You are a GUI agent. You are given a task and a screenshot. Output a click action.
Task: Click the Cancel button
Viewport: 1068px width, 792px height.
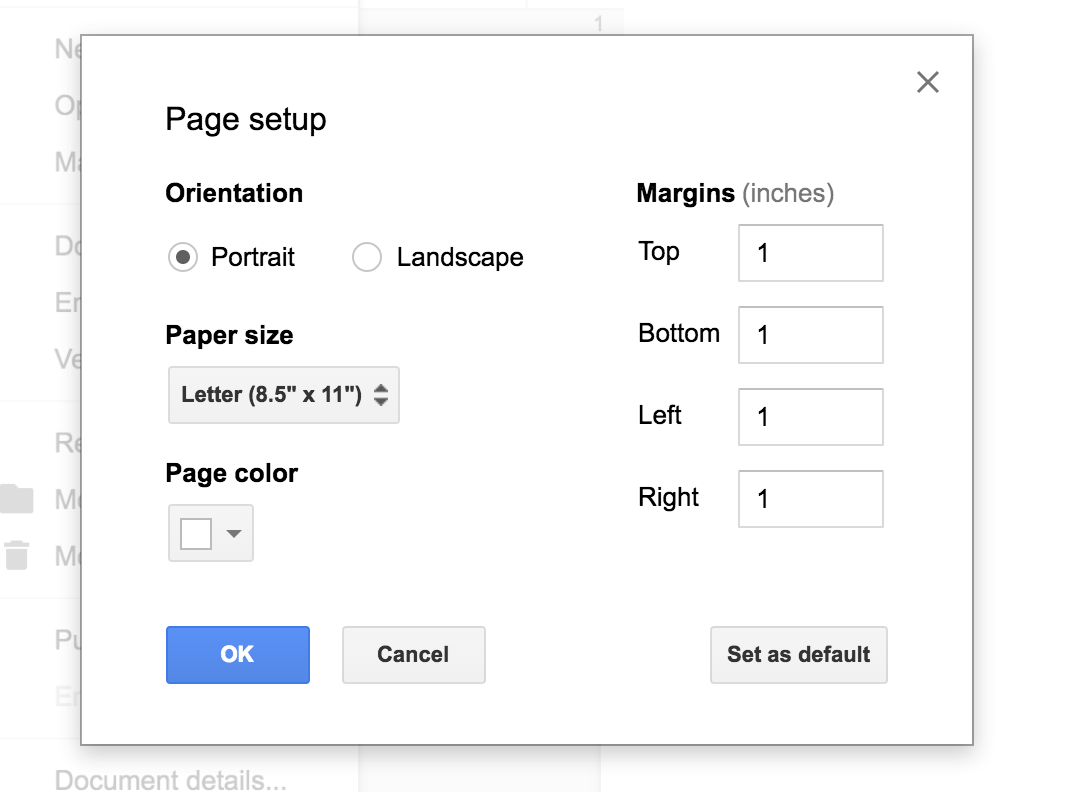[x=413, y=655]
